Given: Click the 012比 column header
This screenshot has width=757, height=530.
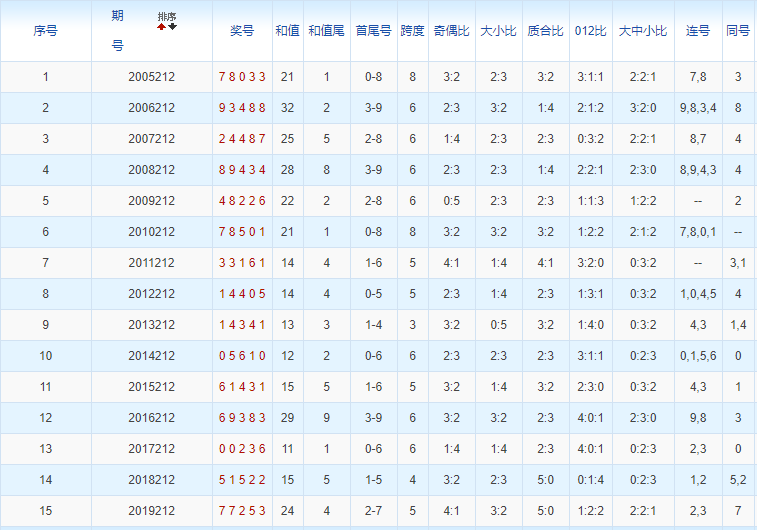Looking at the screenshot, I should click(x=590, y=31).
